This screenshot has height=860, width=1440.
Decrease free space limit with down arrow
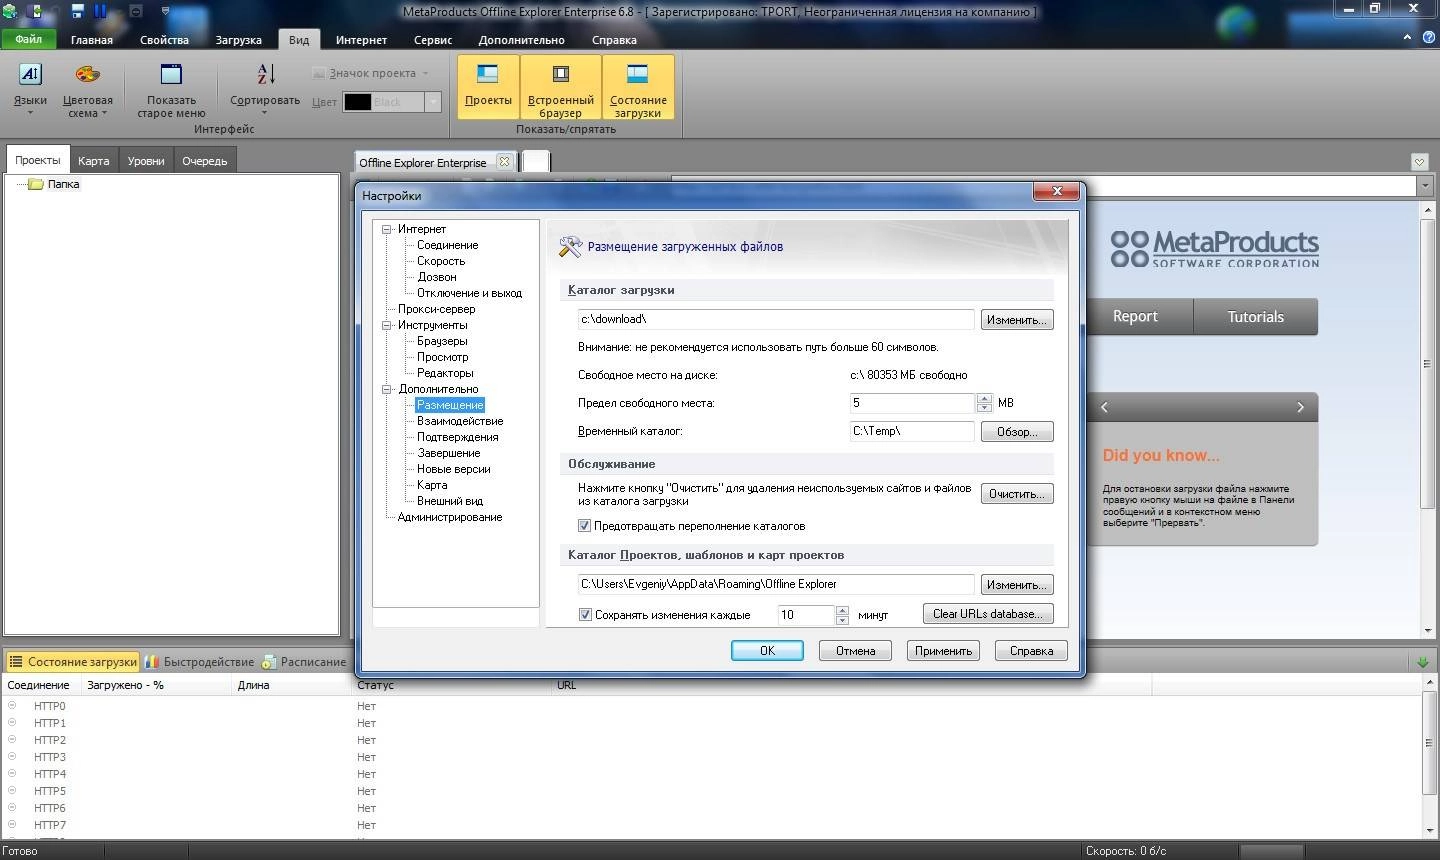coord(985,408)
